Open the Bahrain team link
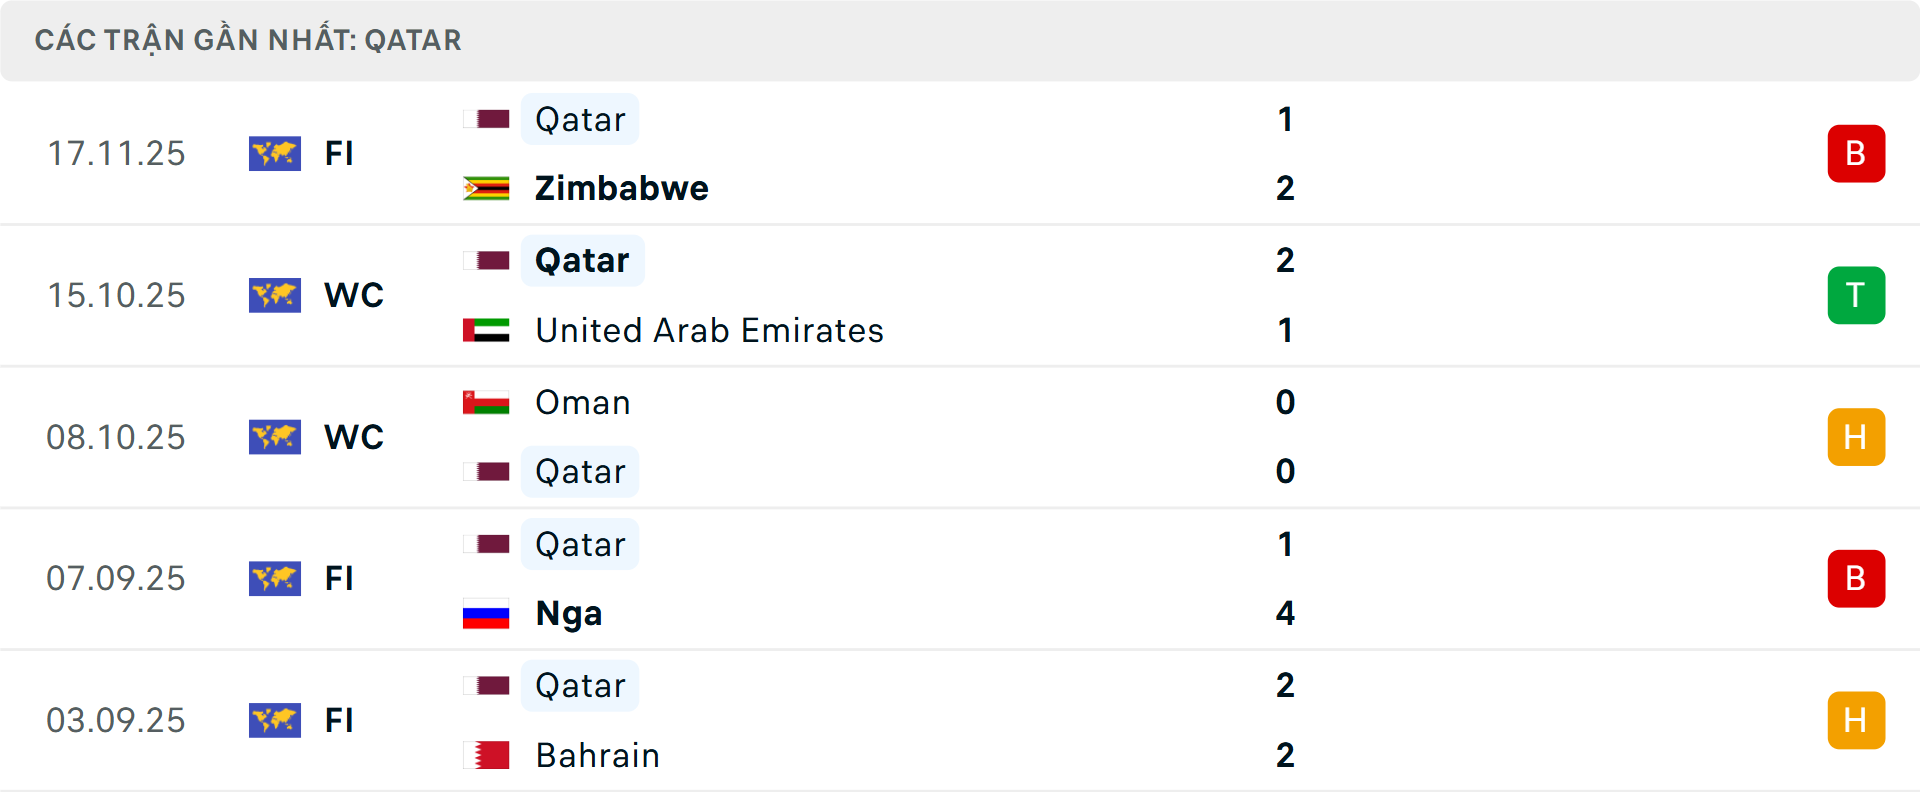This screenshot has height=792, width=1920. tap(597, 755)
